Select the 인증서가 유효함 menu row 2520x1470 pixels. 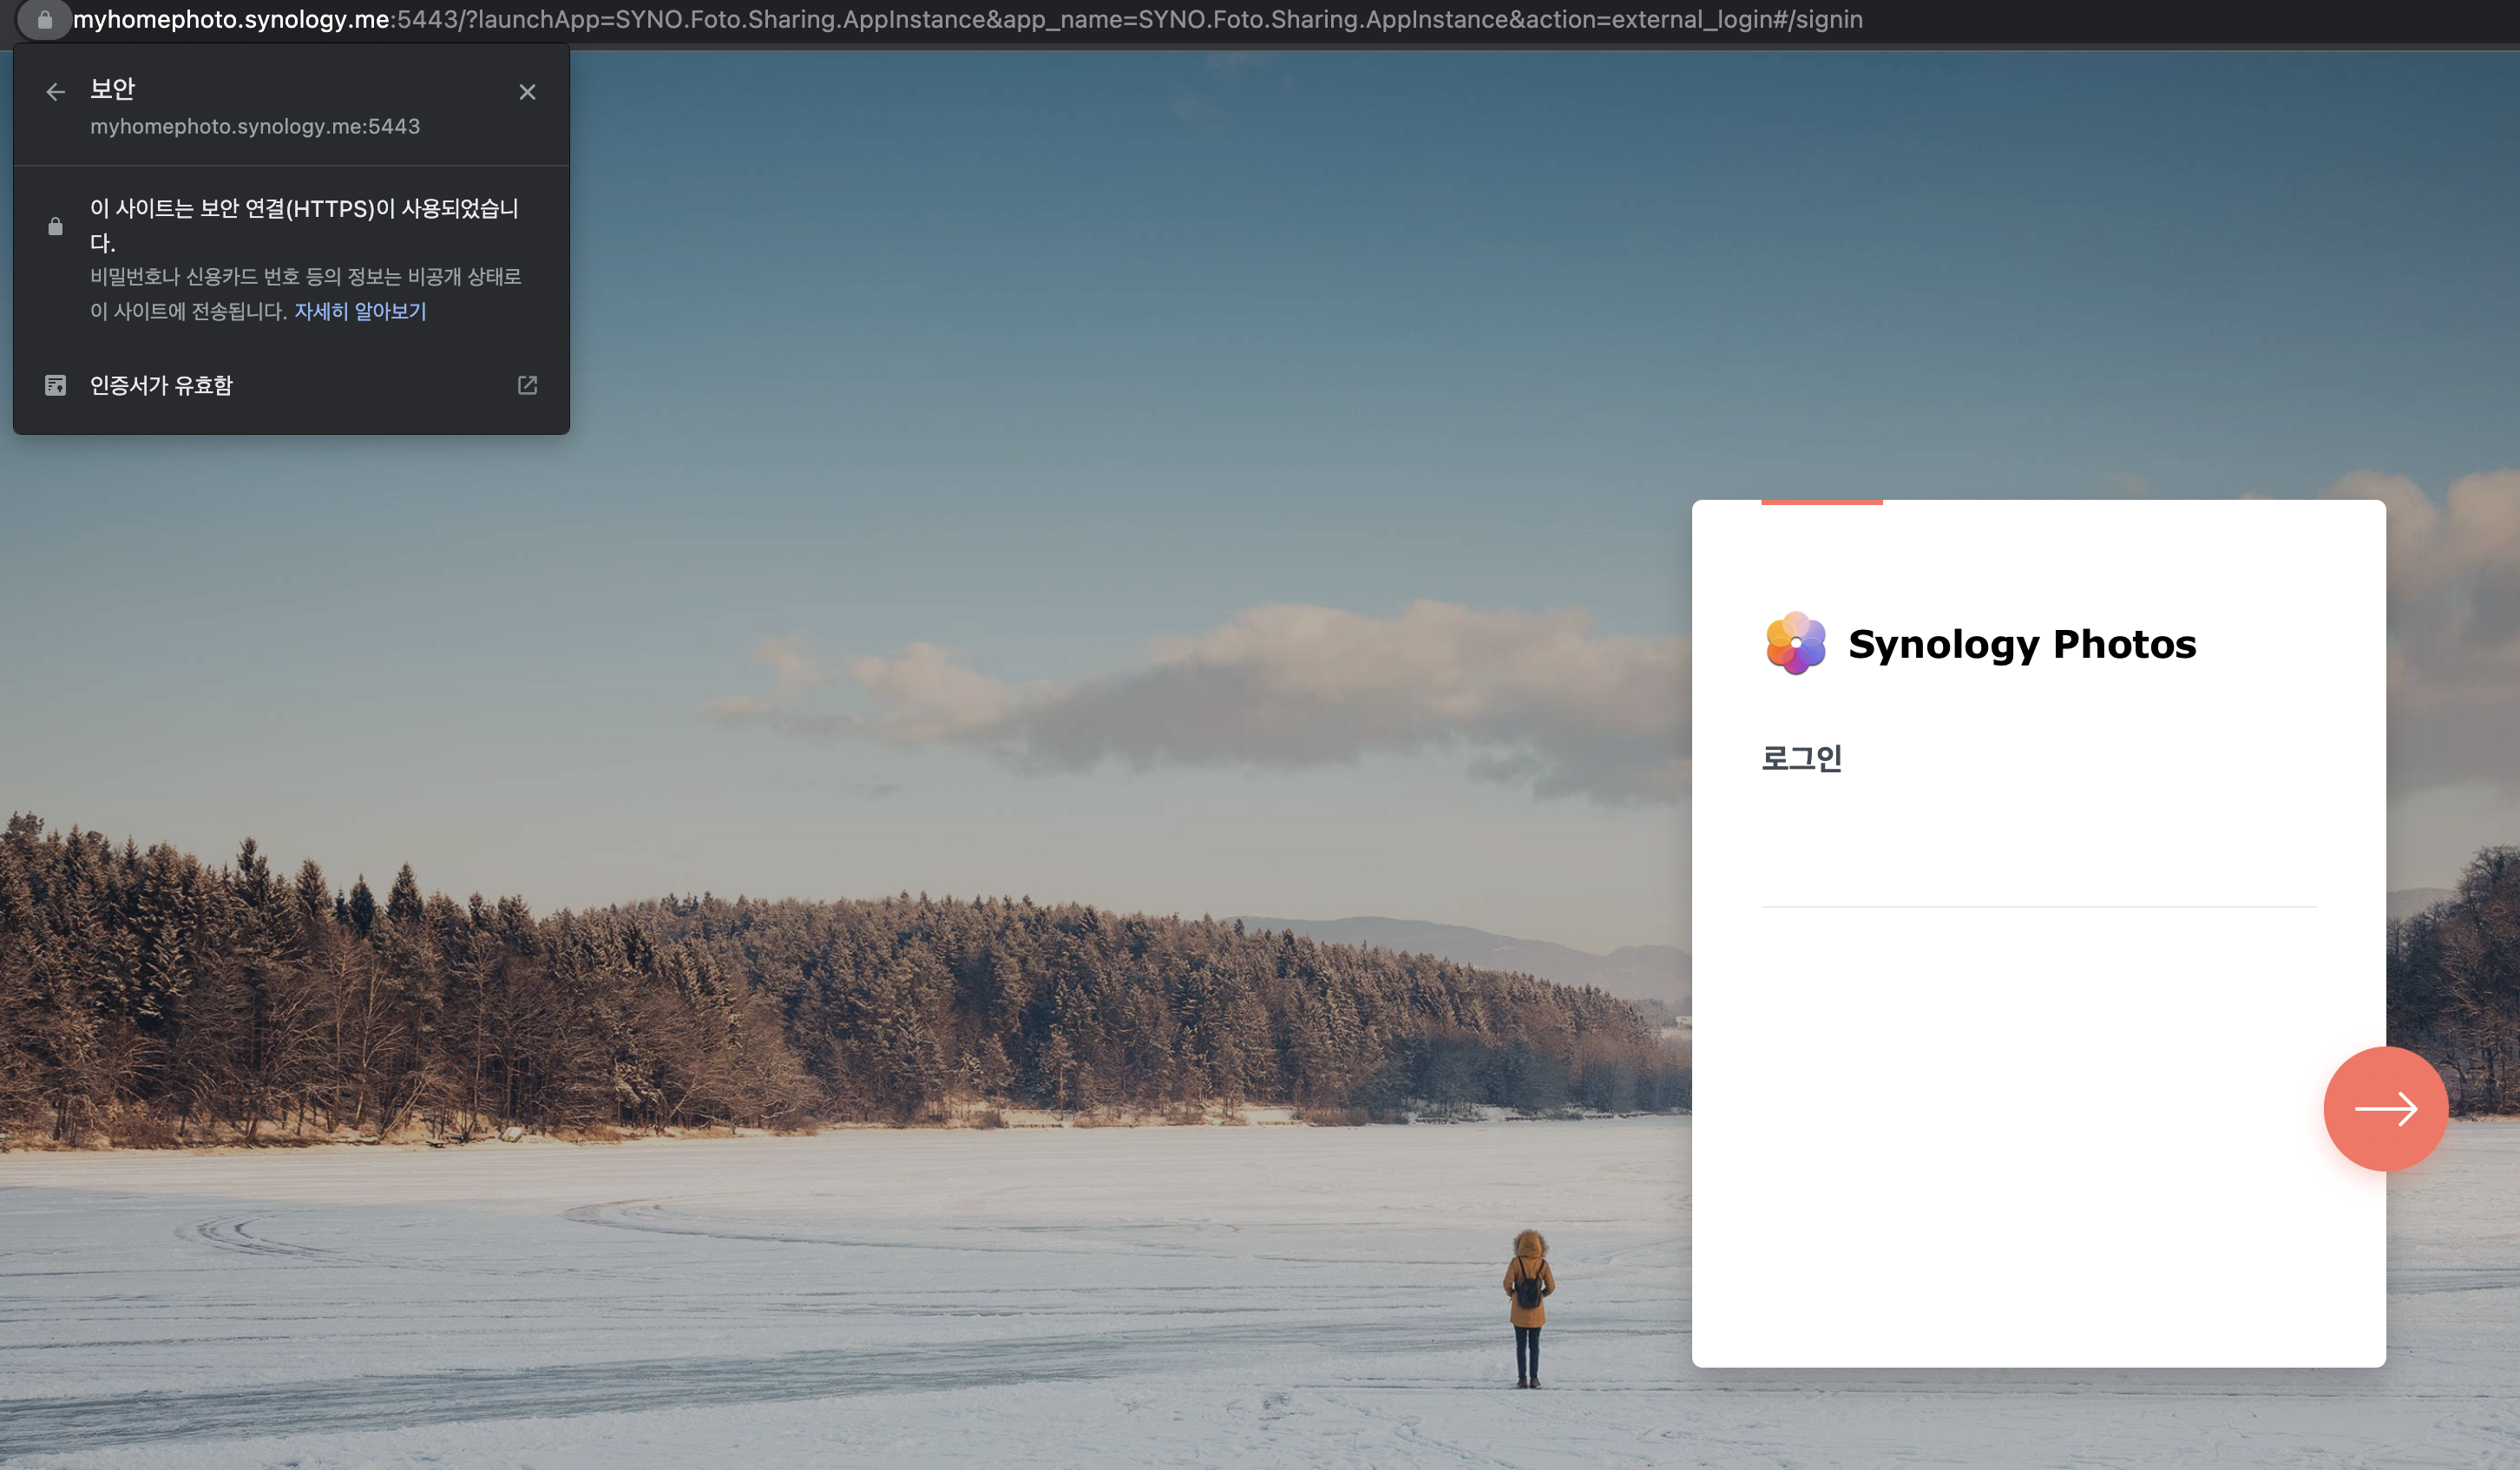290,385
